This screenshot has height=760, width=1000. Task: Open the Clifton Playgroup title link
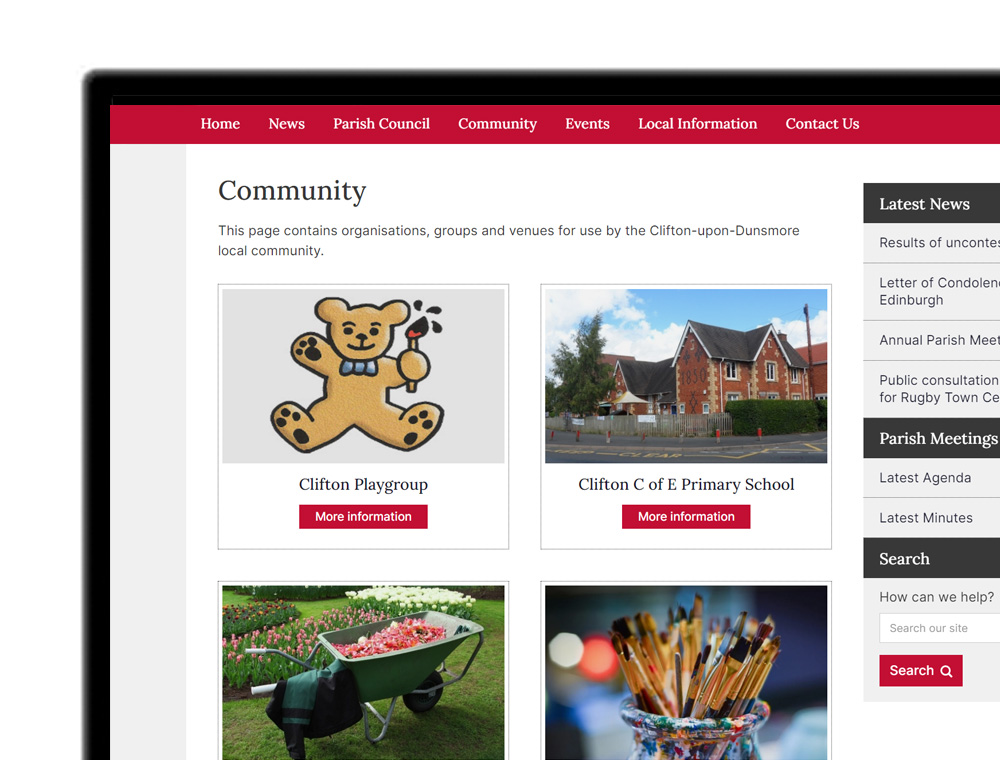click(x=364, y=485)
